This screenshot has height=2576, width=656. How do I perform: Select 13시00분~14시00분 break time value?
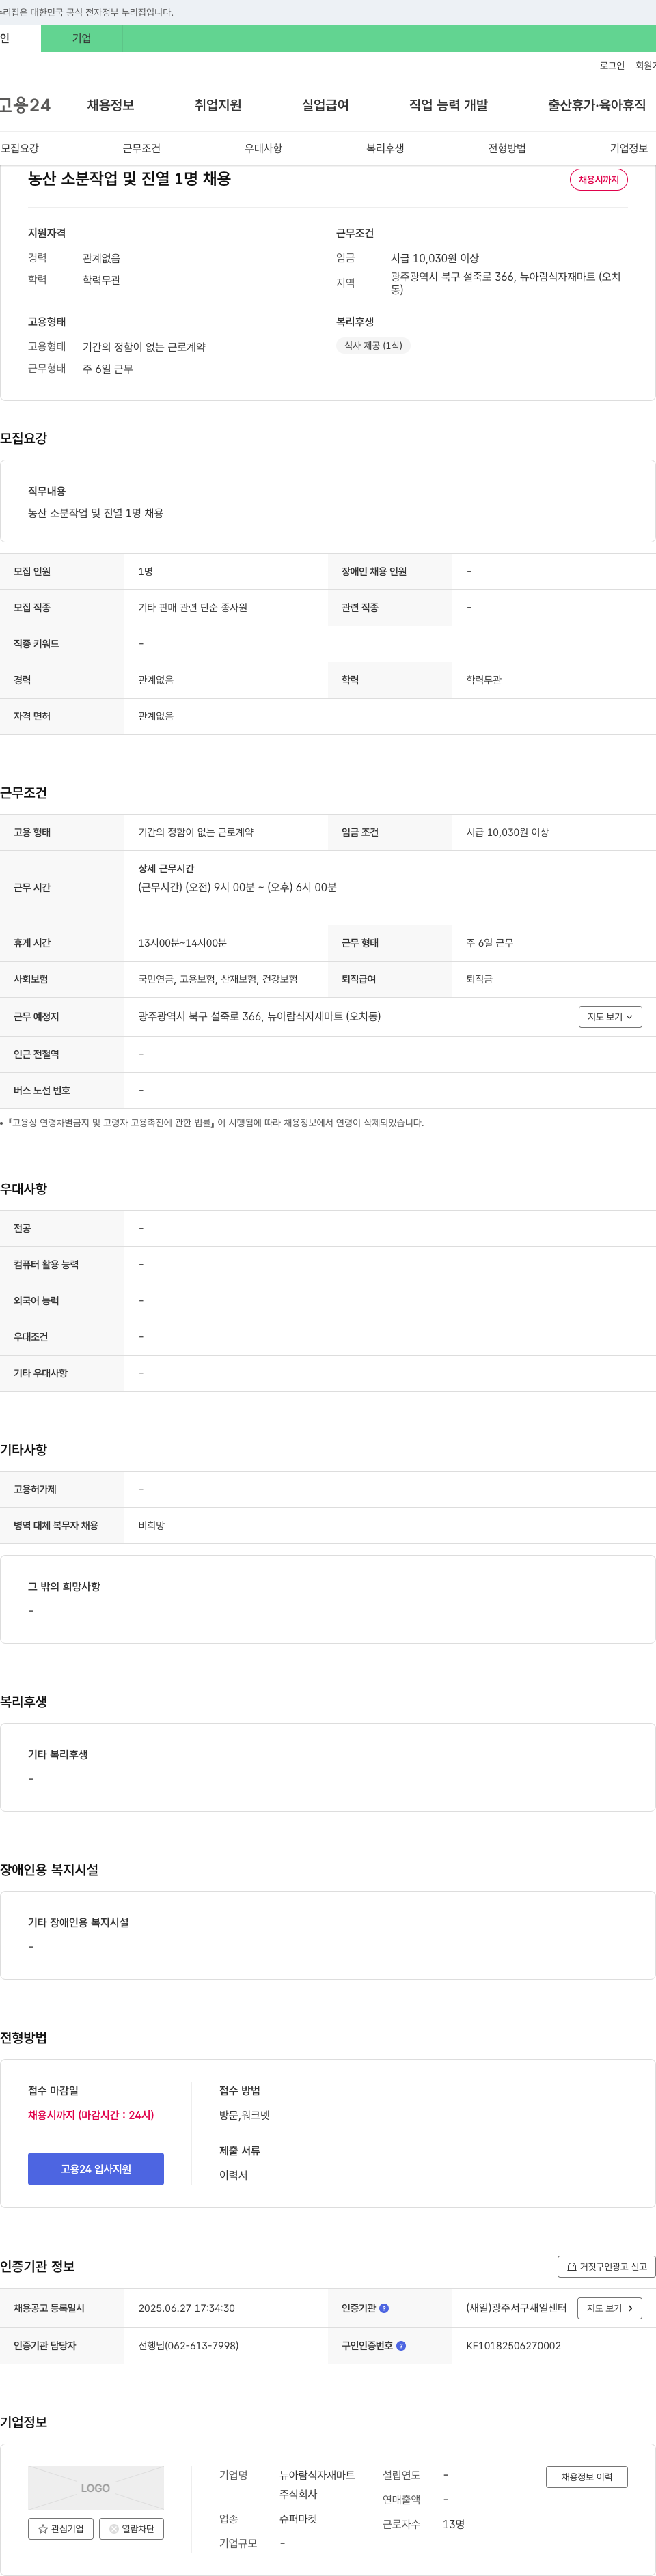pyautogui.click(x=182, y=943)
